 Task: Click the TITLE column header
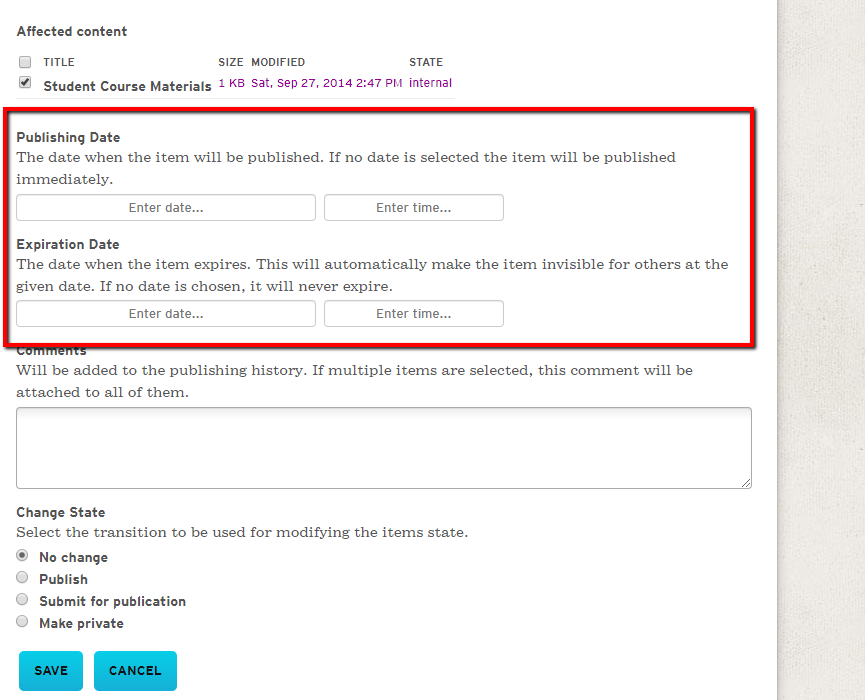point(59,62)
